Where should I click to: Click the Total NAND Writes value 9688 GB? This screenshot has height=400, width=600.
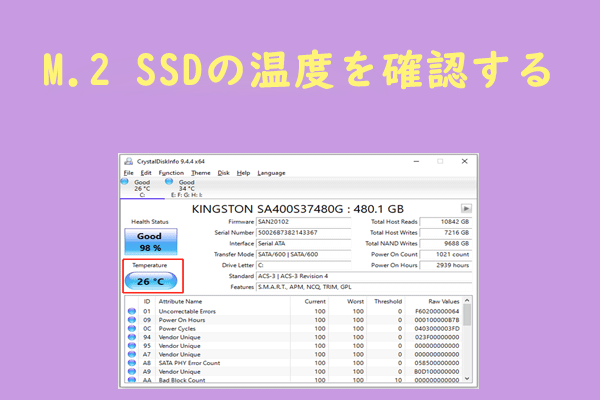[446, 243]
